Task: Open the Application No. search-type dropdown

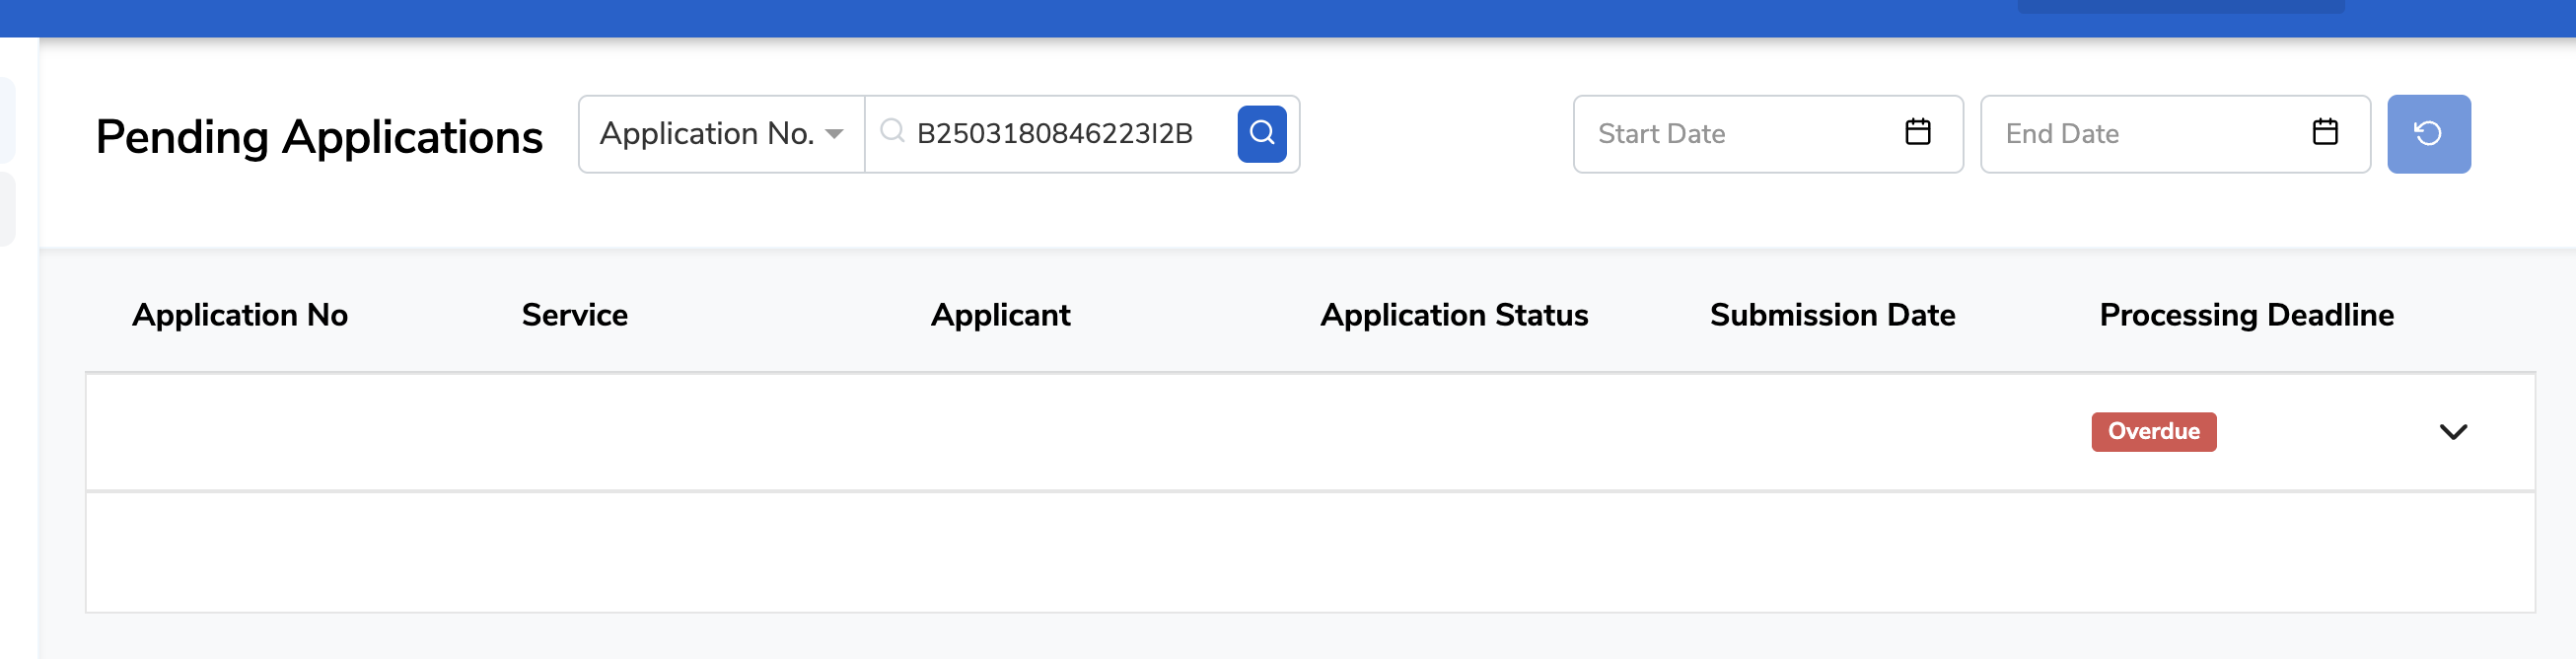Action: point(720,134)
